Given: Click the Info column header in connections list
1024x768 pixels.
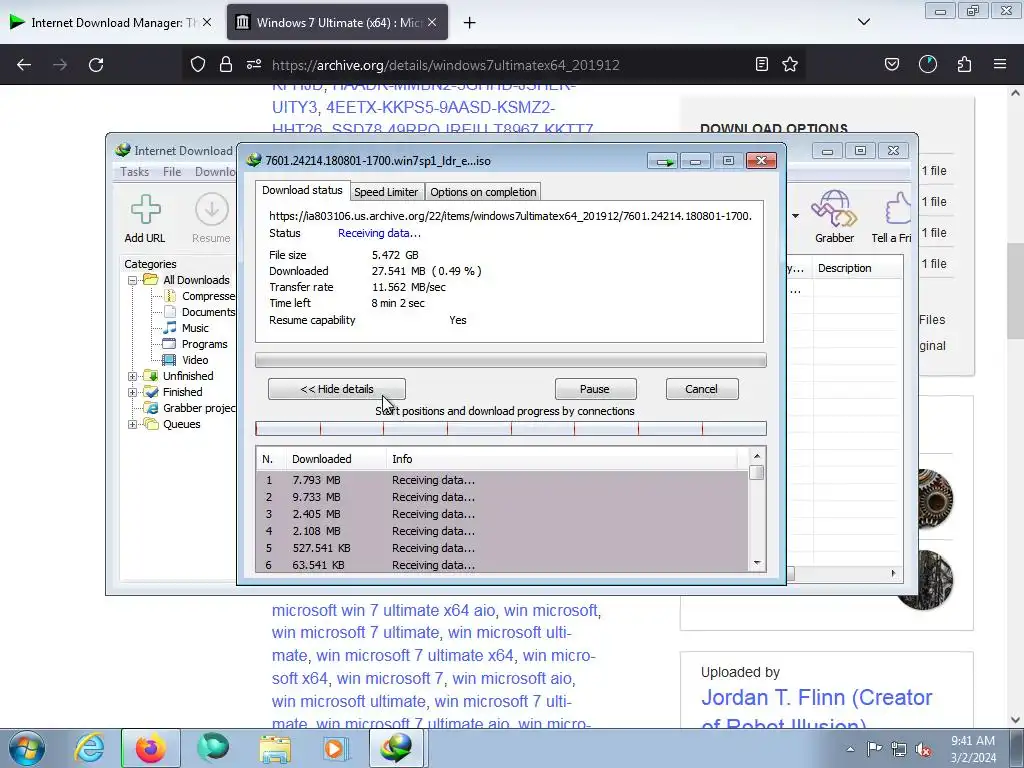Looking at the screenshot, I should (x=562, y=459).
